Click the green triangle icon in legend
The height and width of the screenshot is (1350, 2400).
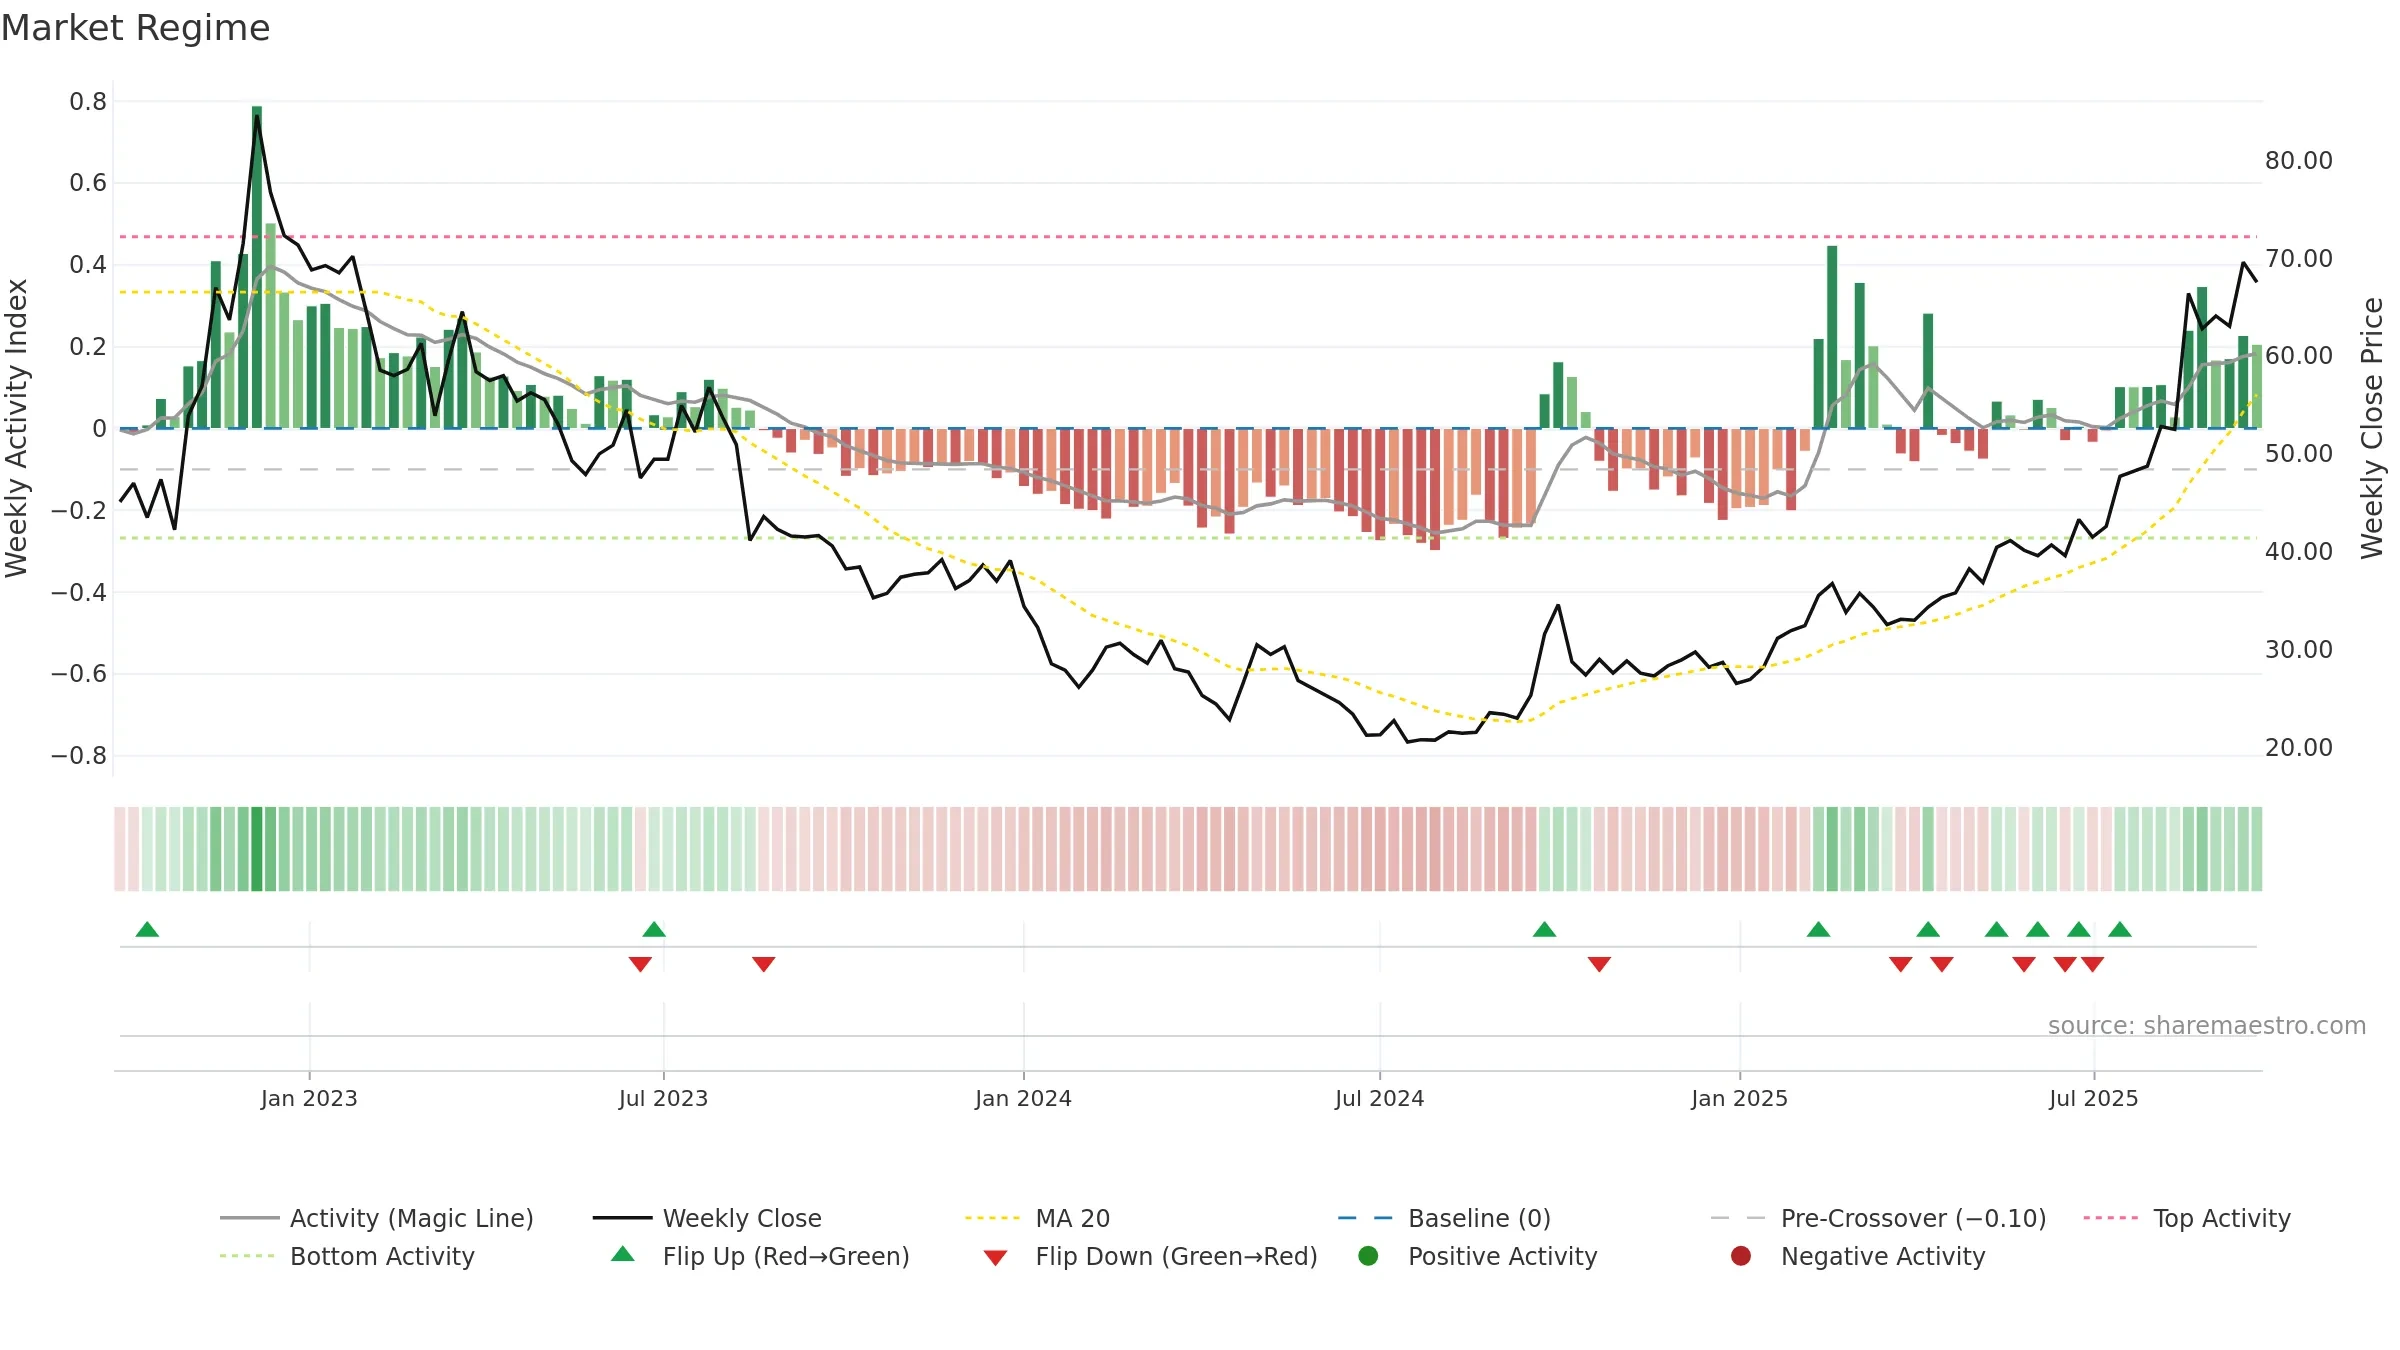tap(623, 1254)
